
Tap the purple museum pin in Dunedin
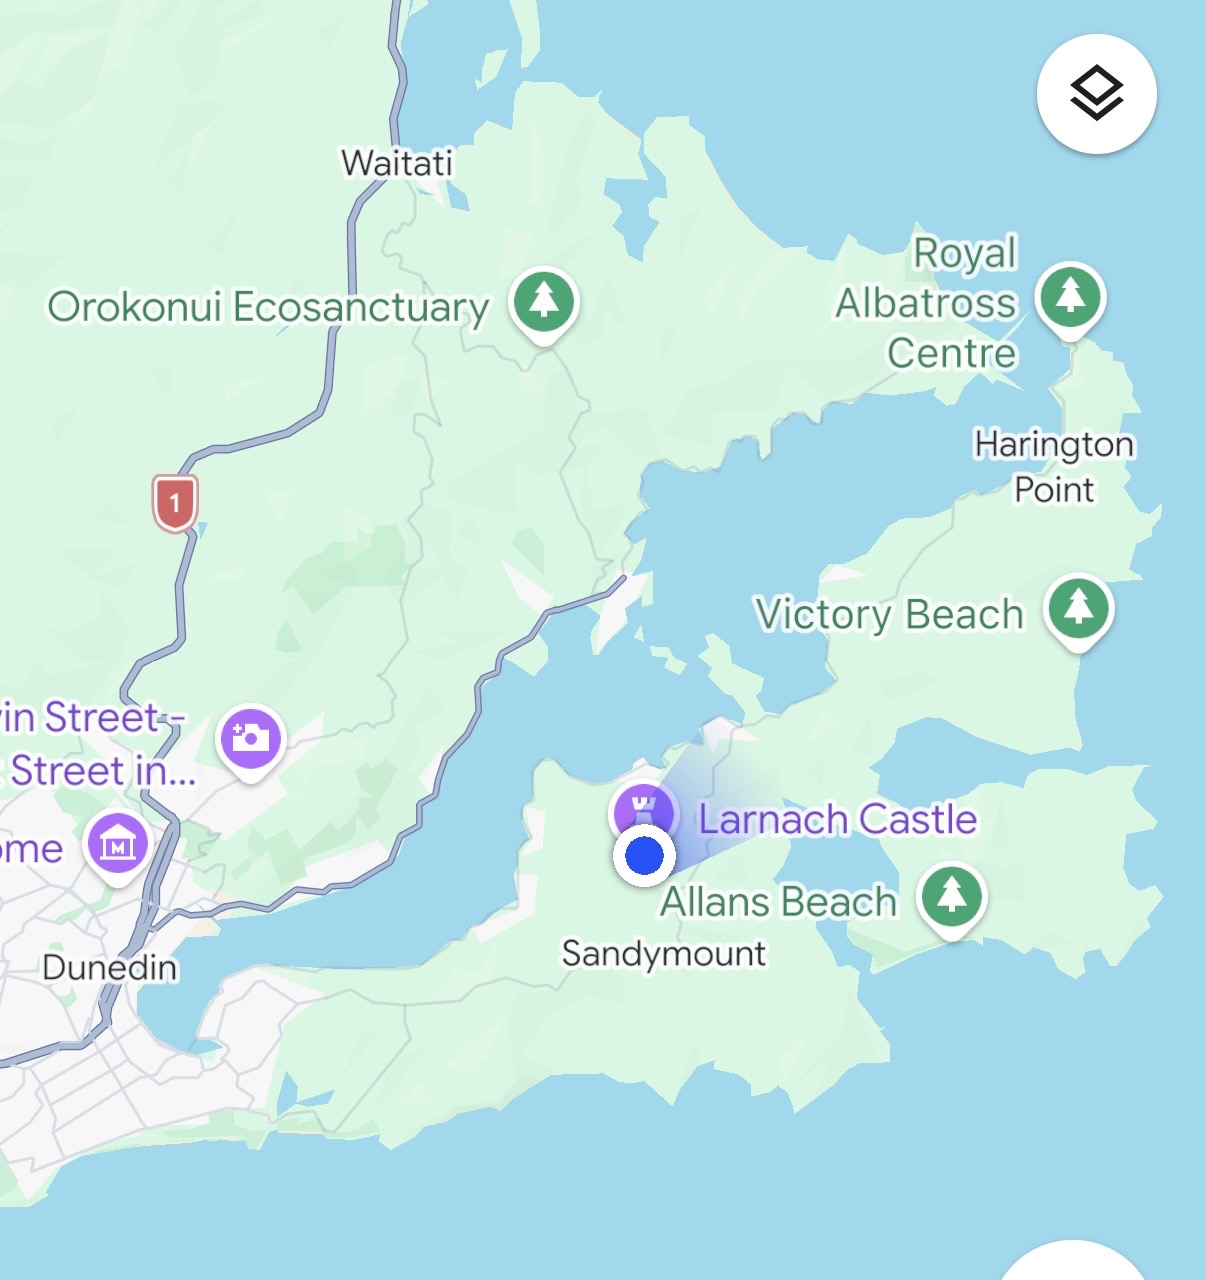118,846
